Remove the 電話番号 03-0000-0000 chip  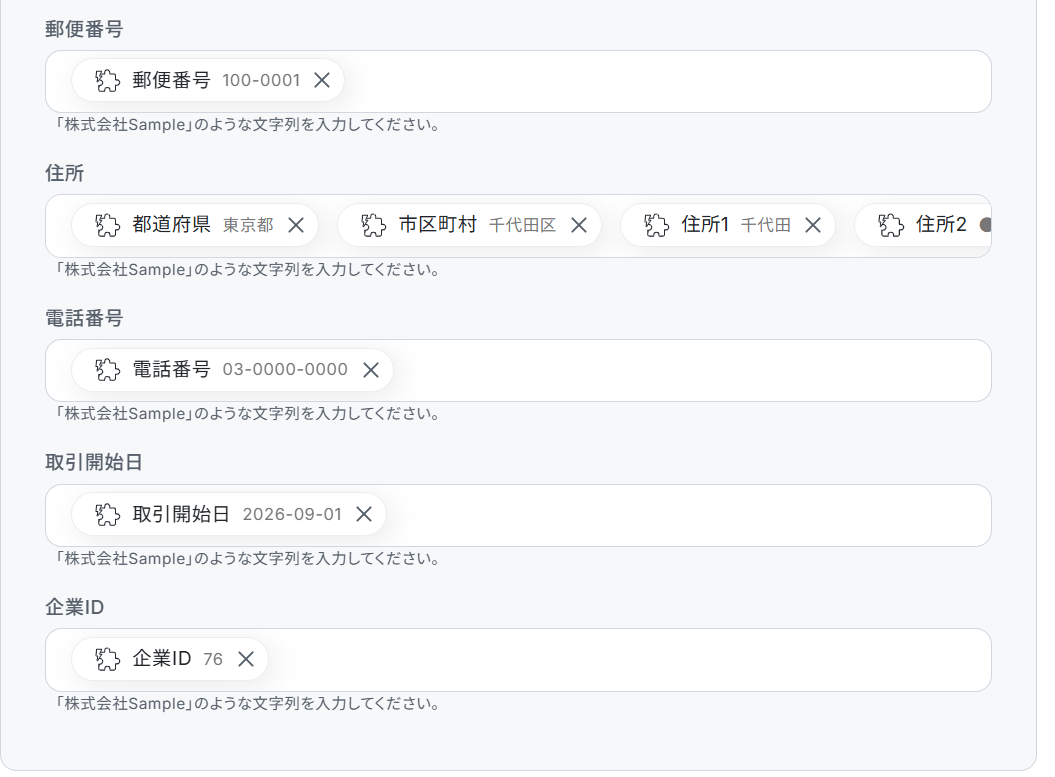pos(371,370)
